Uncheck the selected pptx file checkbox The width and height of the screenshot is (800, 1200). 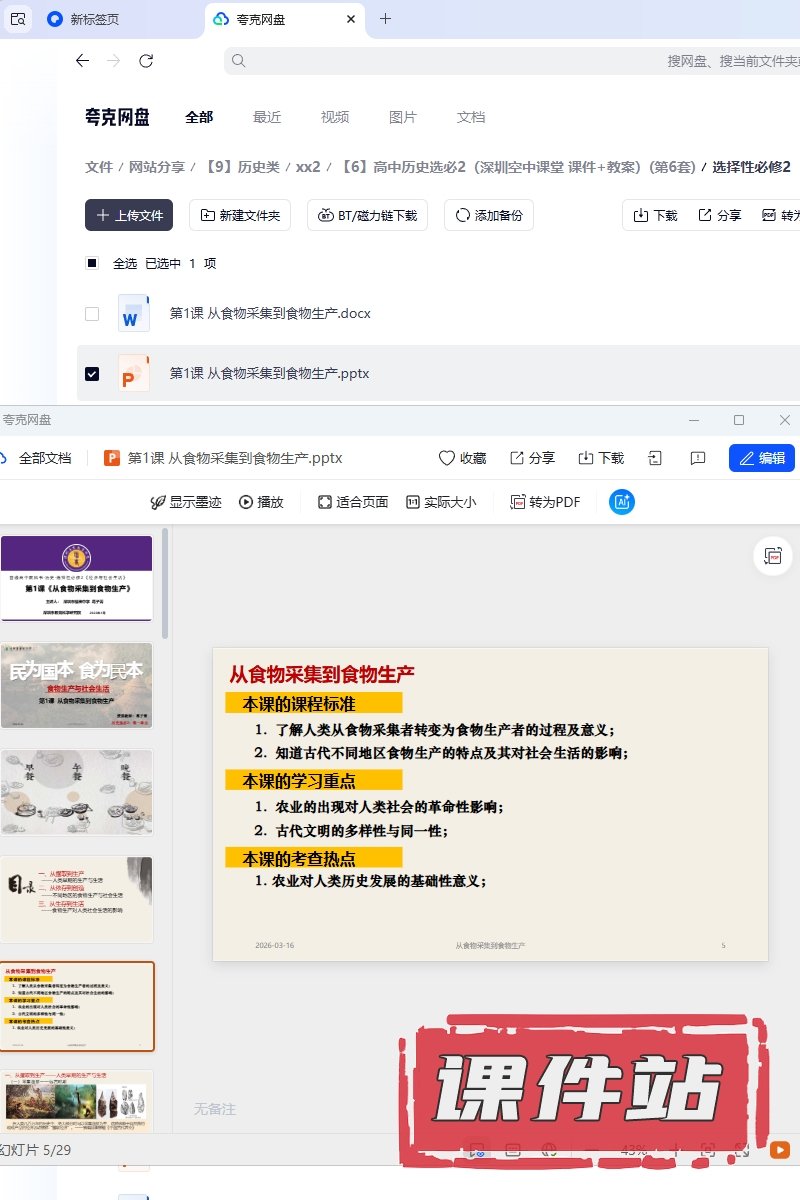(x=92, y=373)
